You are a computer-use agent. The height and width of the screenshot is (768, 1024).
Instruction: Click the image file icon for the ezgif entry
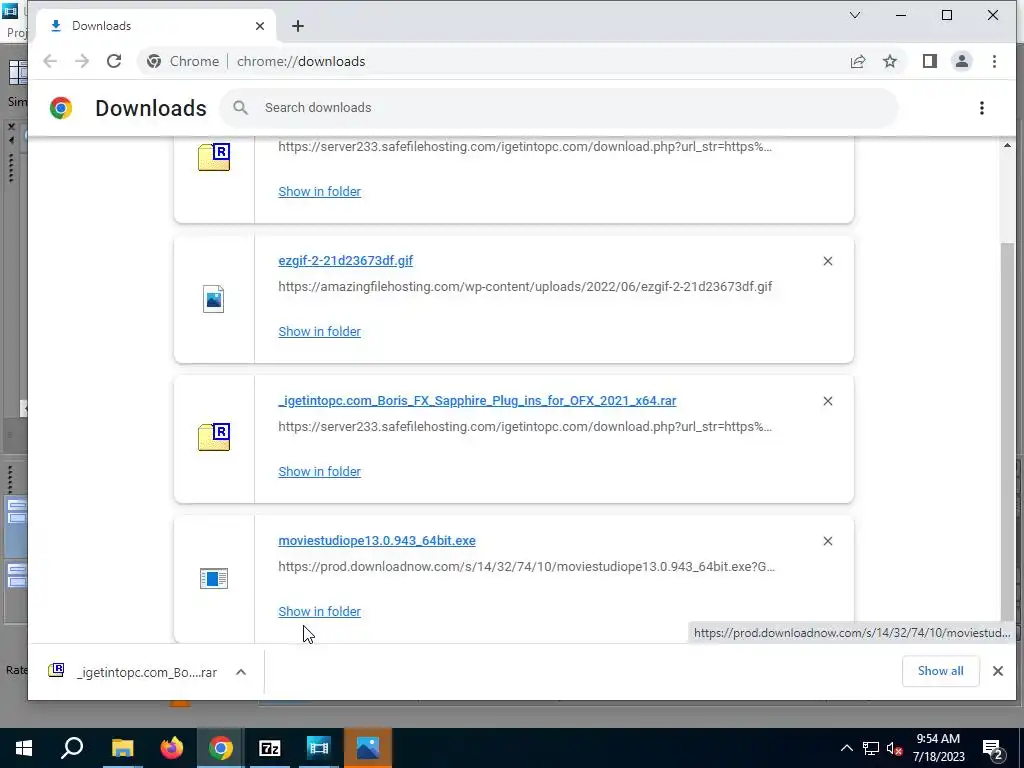coord(214,299)
